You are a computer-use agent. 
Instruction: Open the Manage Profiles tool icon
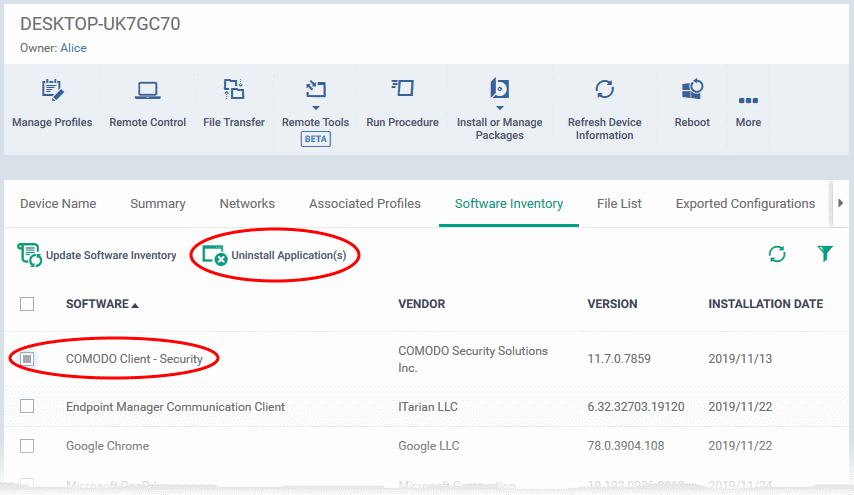(x=52, y=90)
